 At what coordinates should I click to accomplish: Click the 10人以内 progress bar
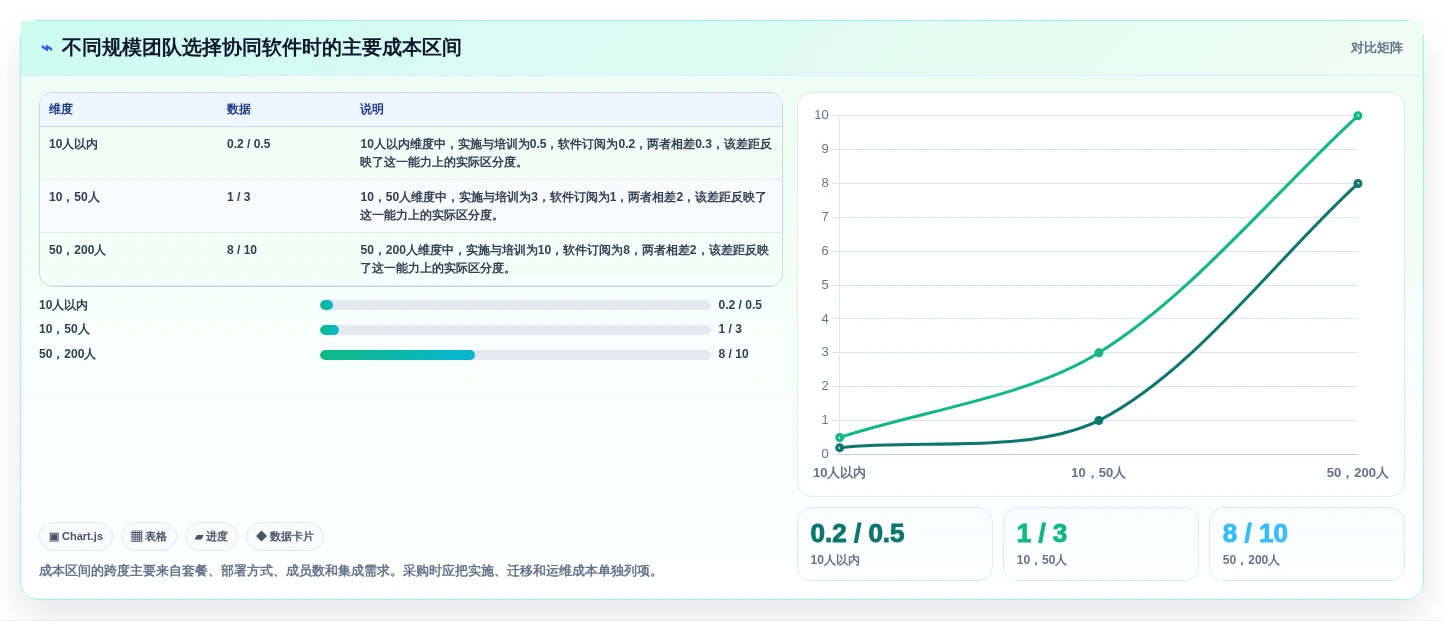click(515, 305)
